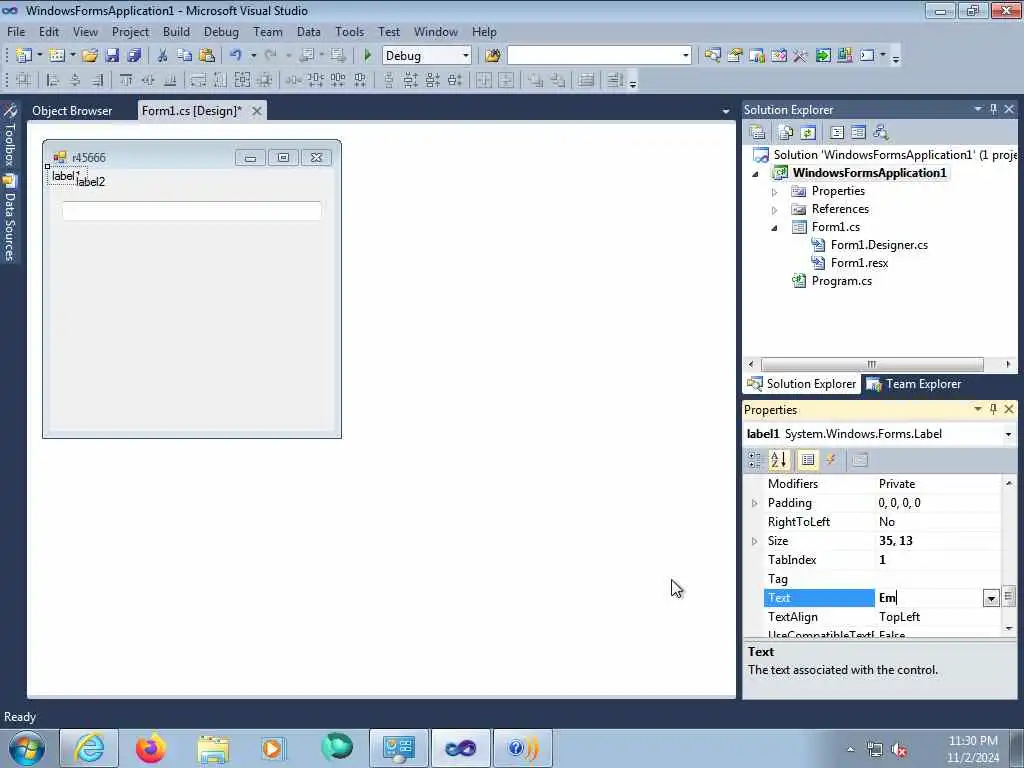The height and width of the screenshot is (768, 1024).
Task: Click the New Project toolbar icon
Action: click(24, 56)
